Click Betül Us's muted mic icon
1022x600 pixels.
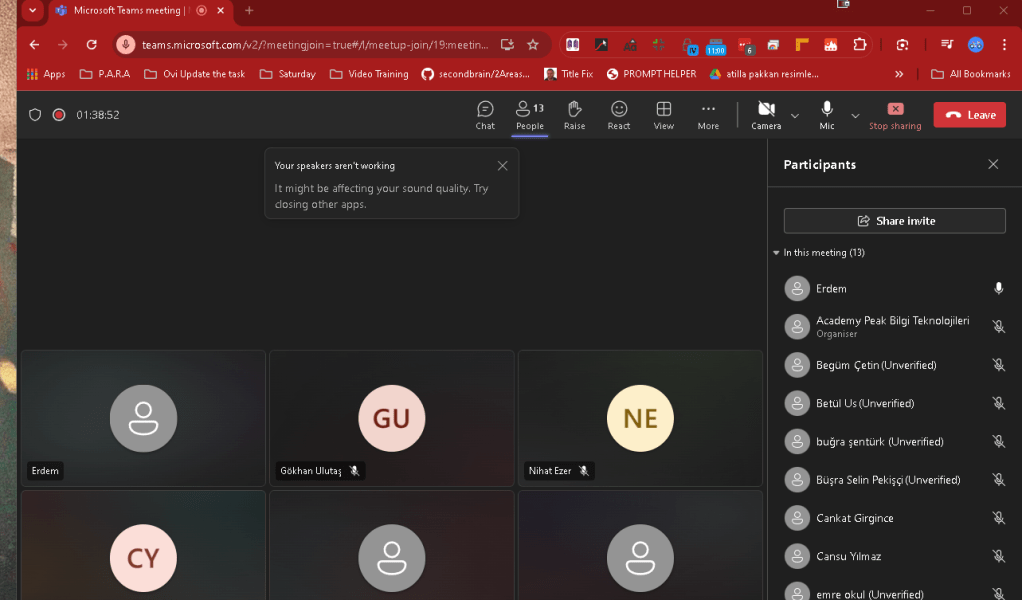[998, 403]
